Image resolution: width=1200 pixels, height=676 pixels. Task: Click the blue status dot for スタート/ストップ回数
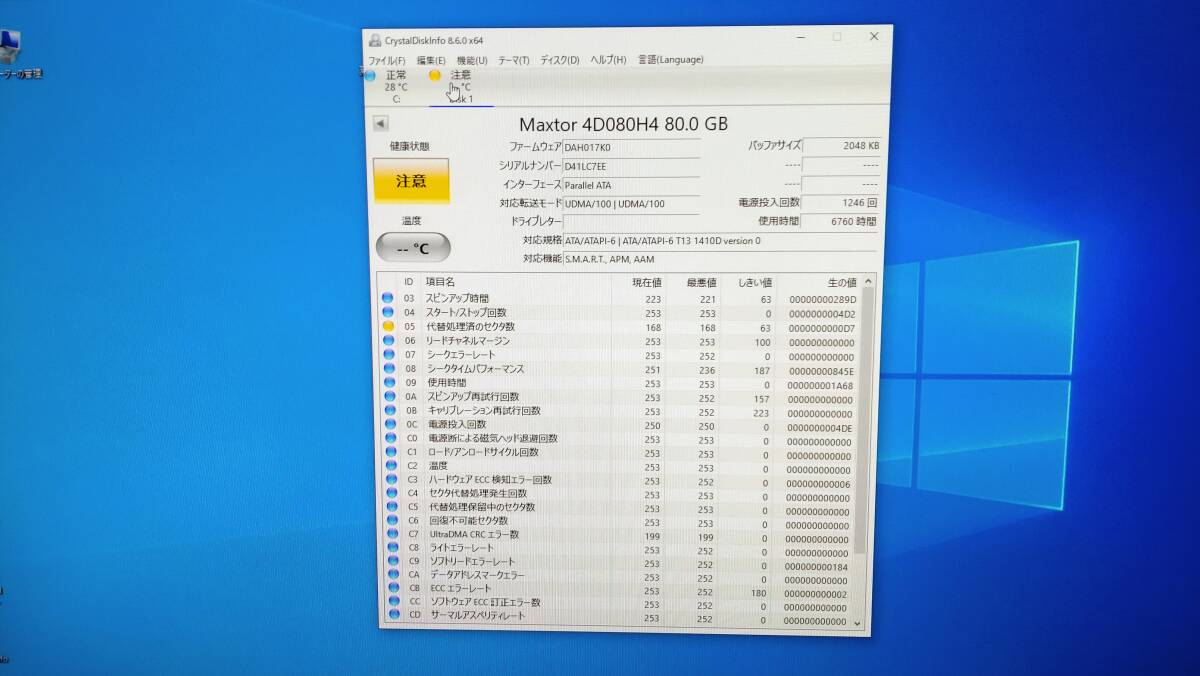point(387,312)
